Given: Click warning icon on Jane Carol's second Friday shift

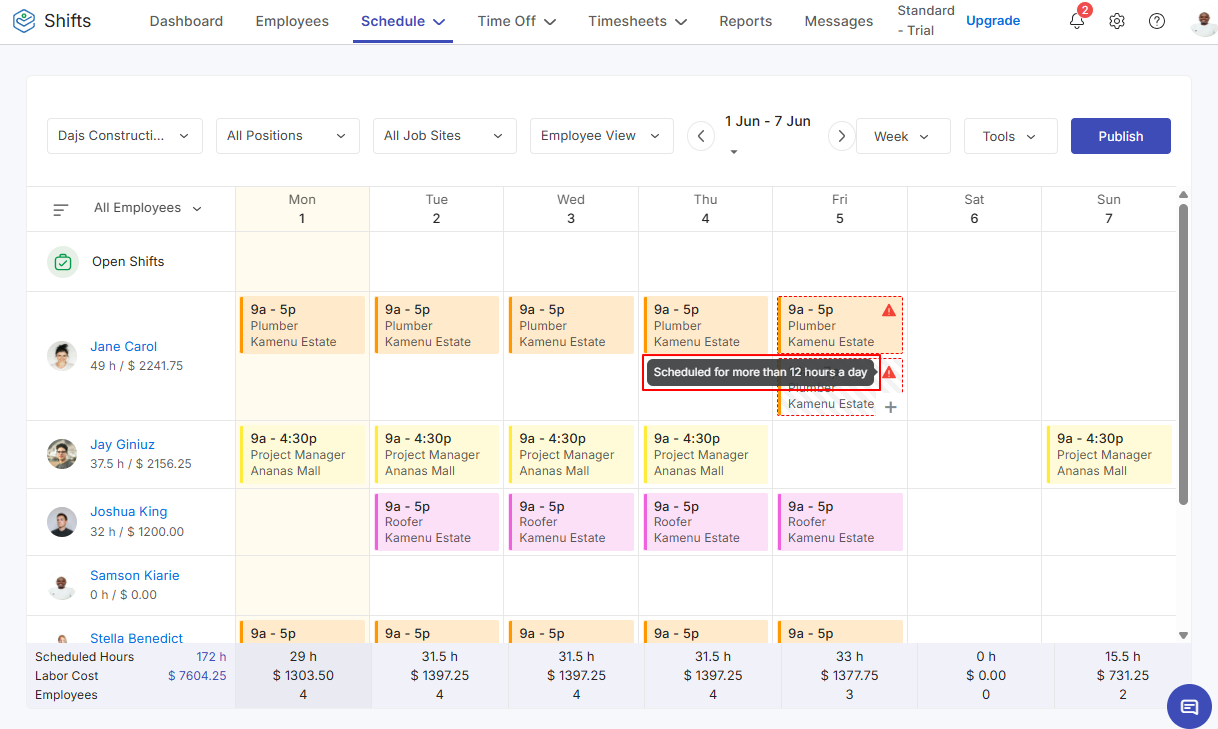Looking at the screenshot, I should tap(889, 372).
